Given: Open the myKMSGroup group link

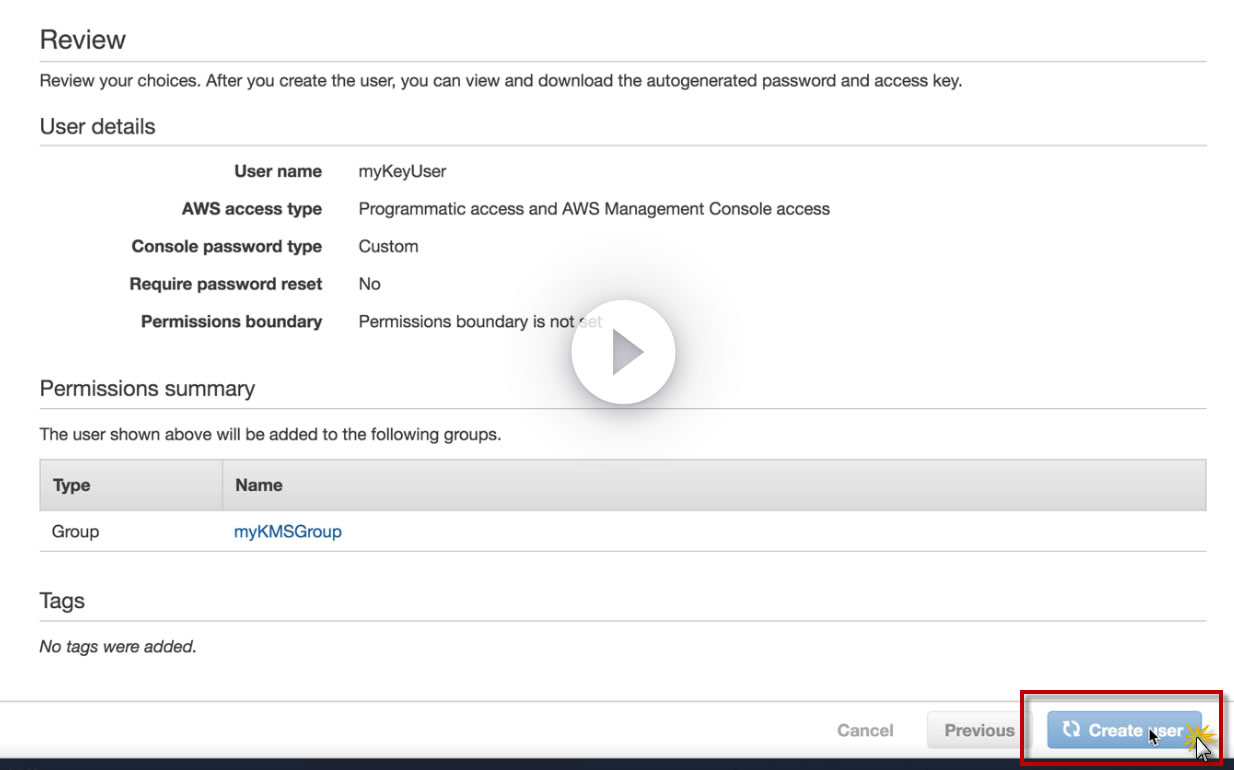Looking at the screenshot, I should 288,532.
